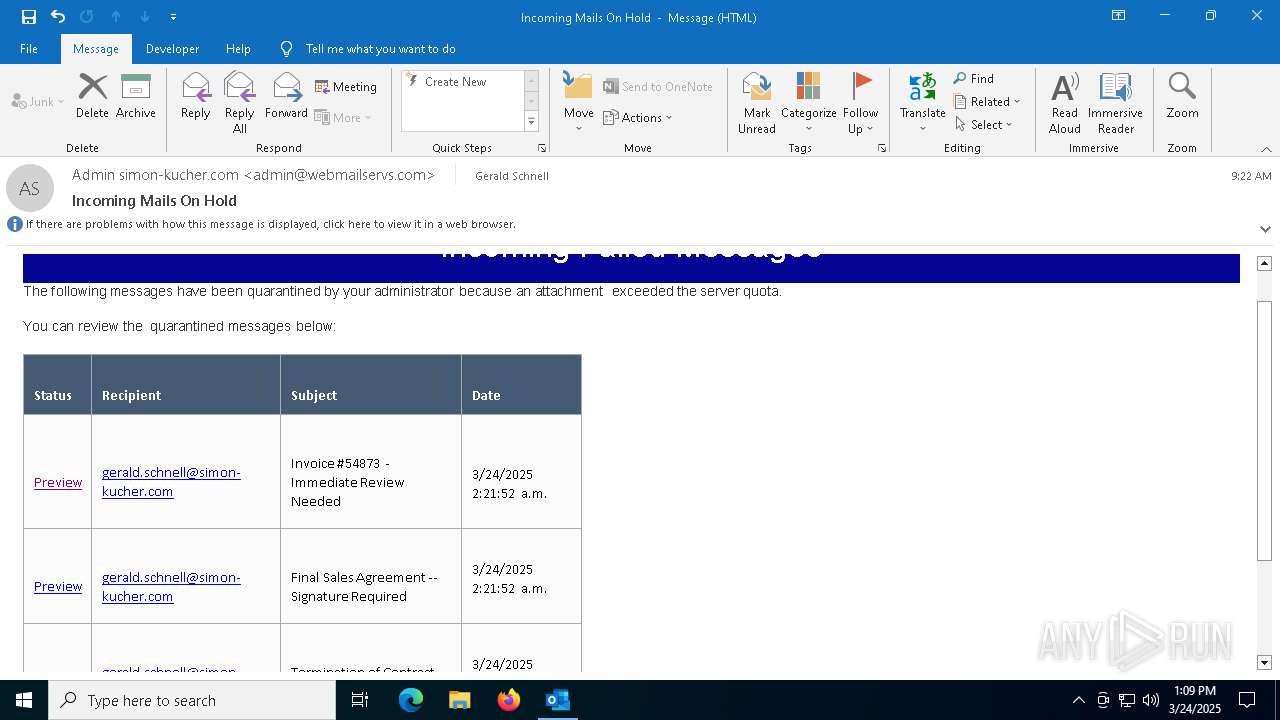Click the vertical scrollbar thumb of message
Viewport: 1280px width, 720px height.
tap(1264, 430)
